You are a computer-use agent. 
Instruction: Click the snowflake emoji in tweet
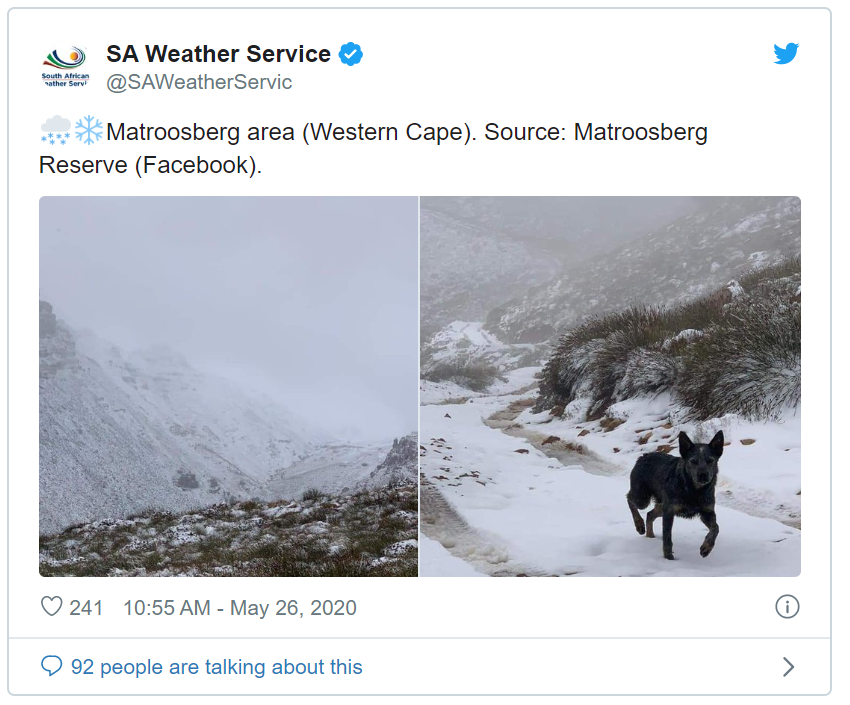click(x=88, y=130)
